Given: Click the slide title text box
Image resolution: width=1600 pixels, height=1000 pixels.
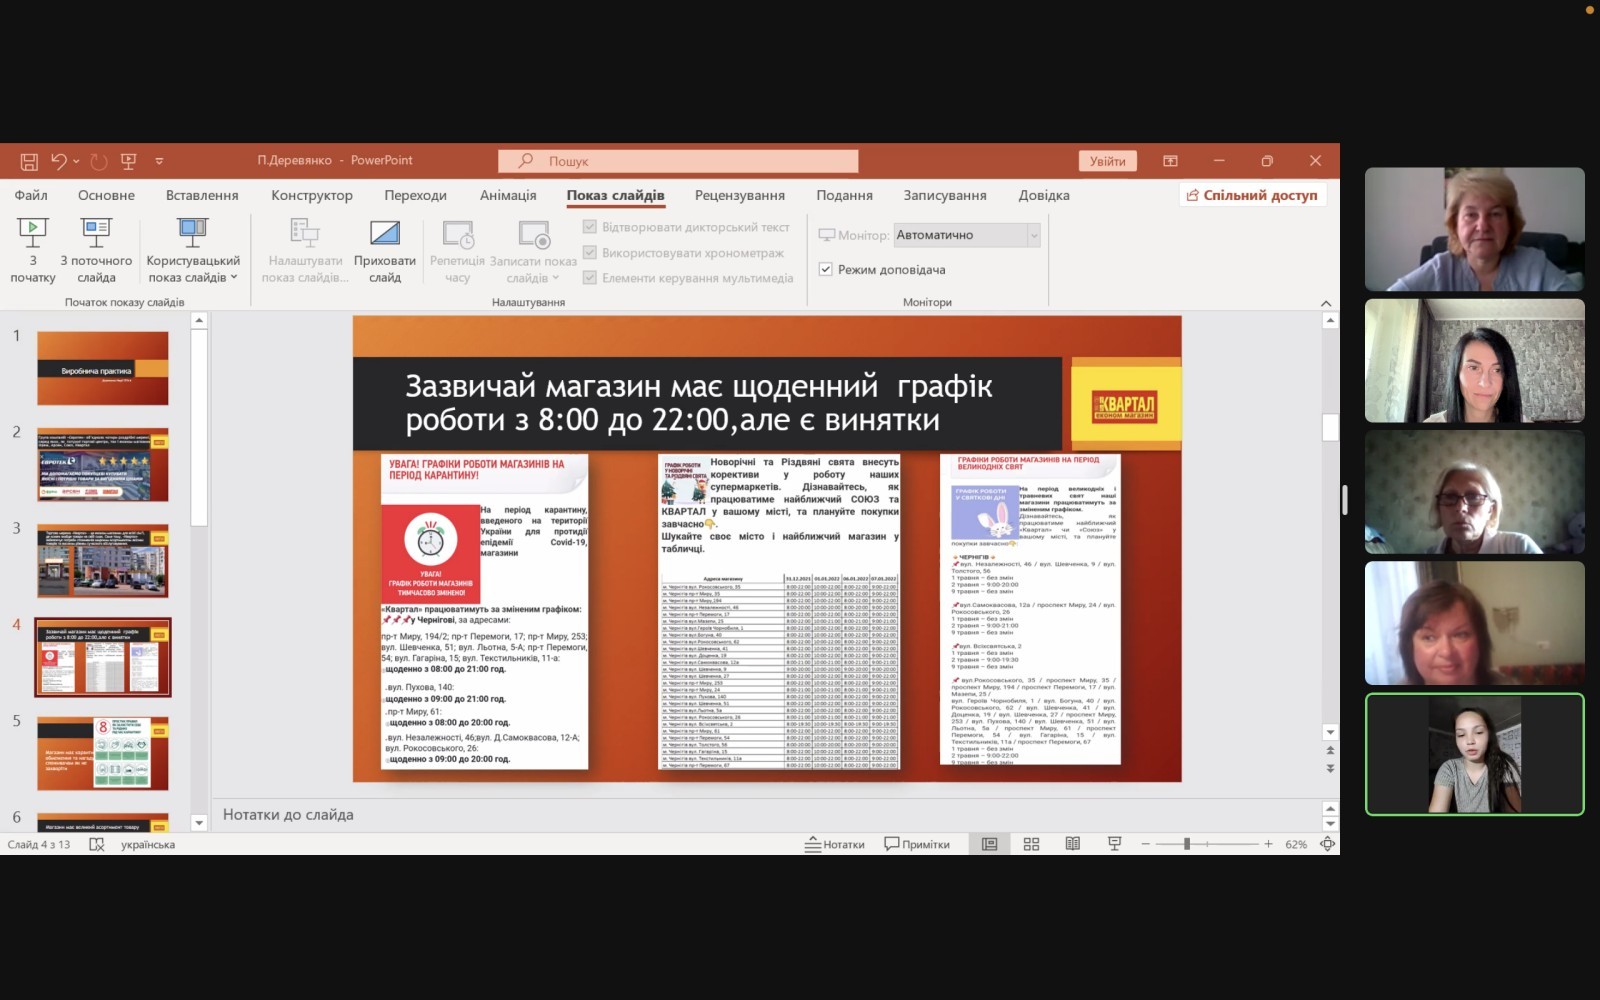Looking at the screenshot, I should point(707,403).
